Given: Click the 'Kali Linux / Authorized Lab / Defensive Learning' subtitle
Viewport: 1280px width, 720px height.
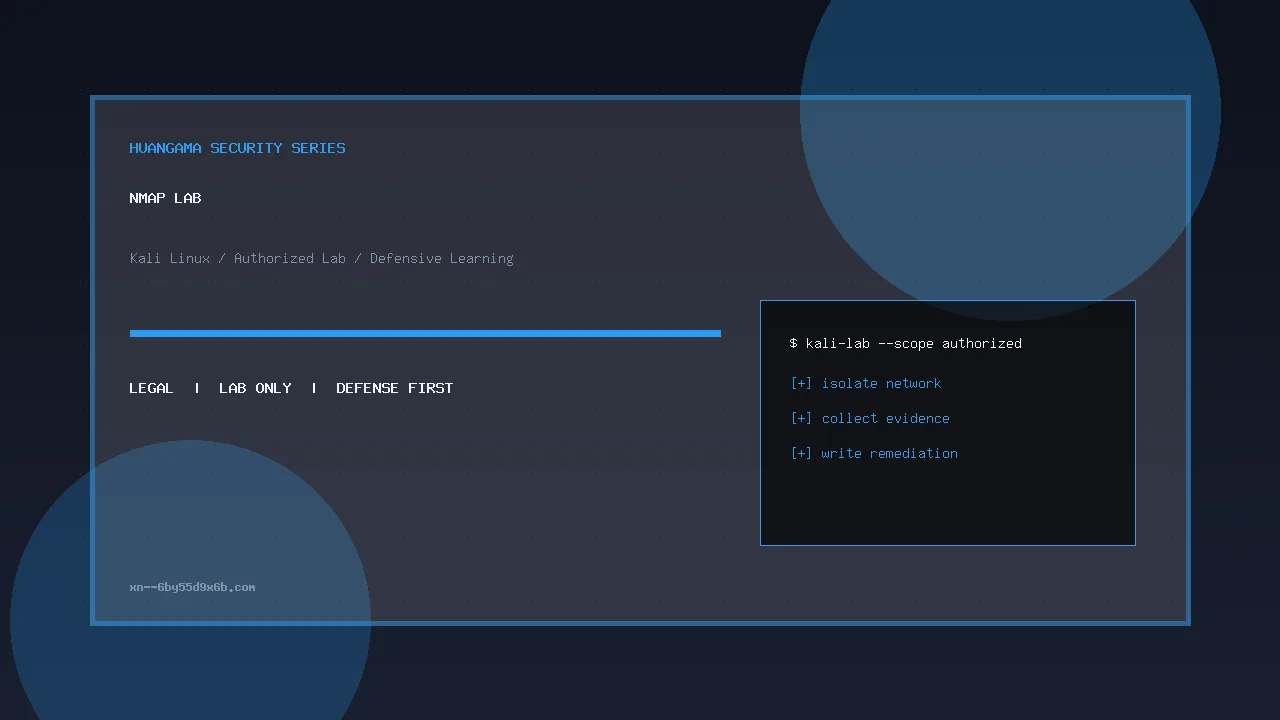Looking at the screenshot, I should pyautogui.click(x=321, y=258).
